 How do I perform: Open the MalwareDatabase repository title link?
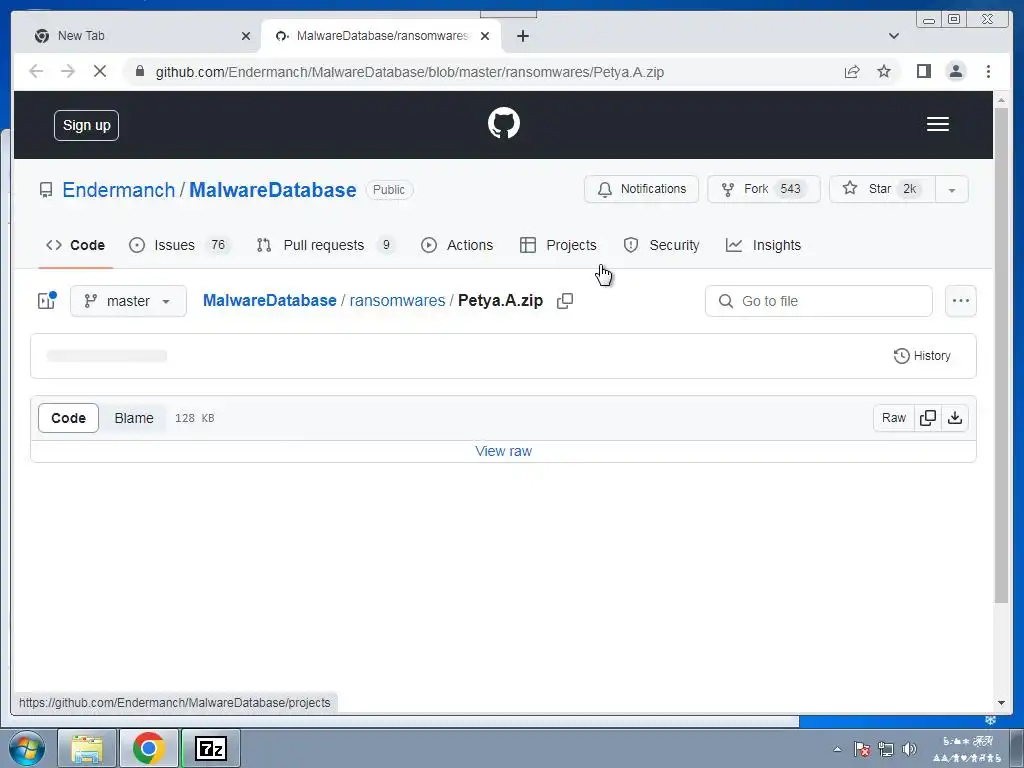[273, 190]
